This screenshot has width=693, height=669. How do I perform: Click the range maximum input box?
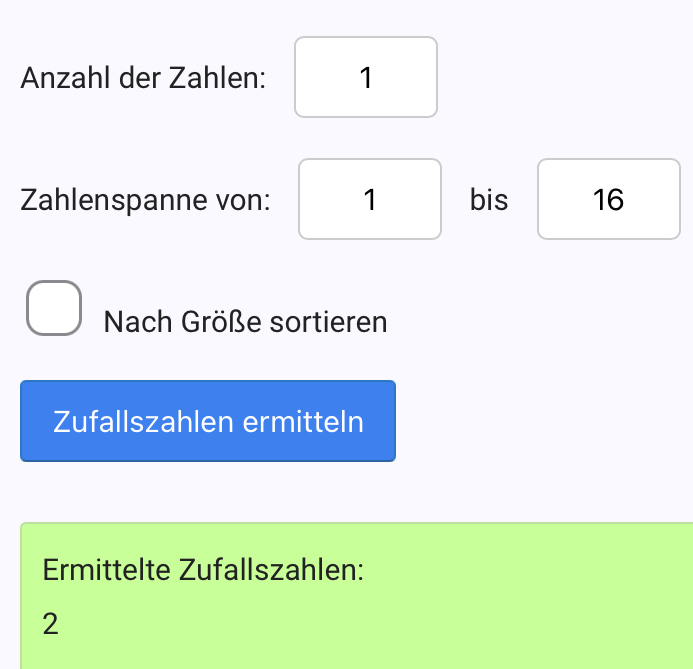608,199
